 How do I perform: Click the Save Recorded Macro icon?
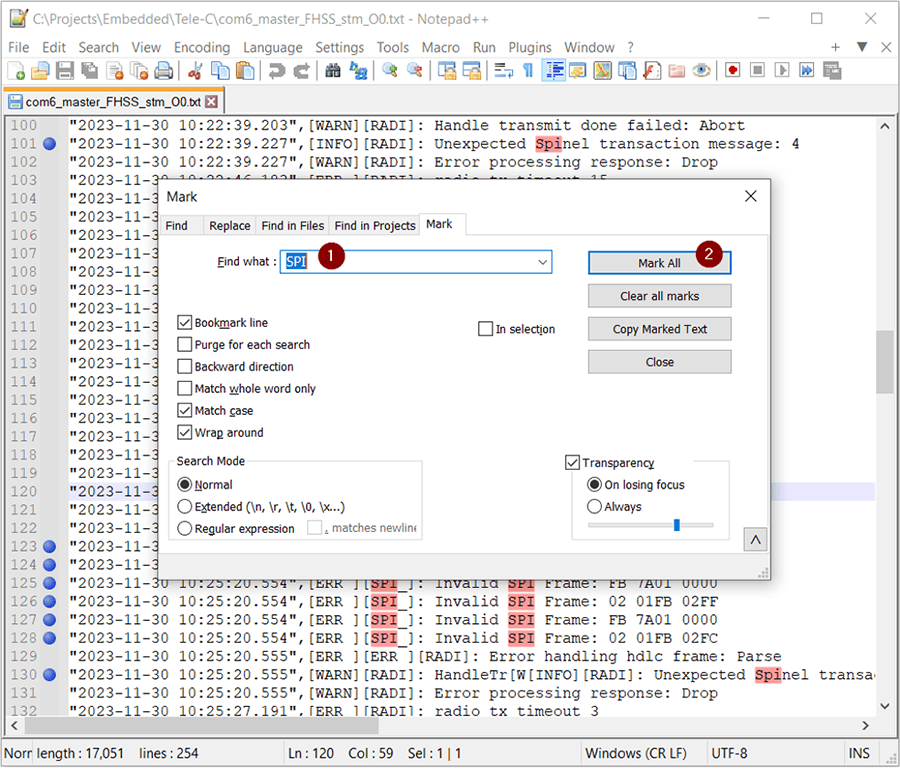point(832,71)
